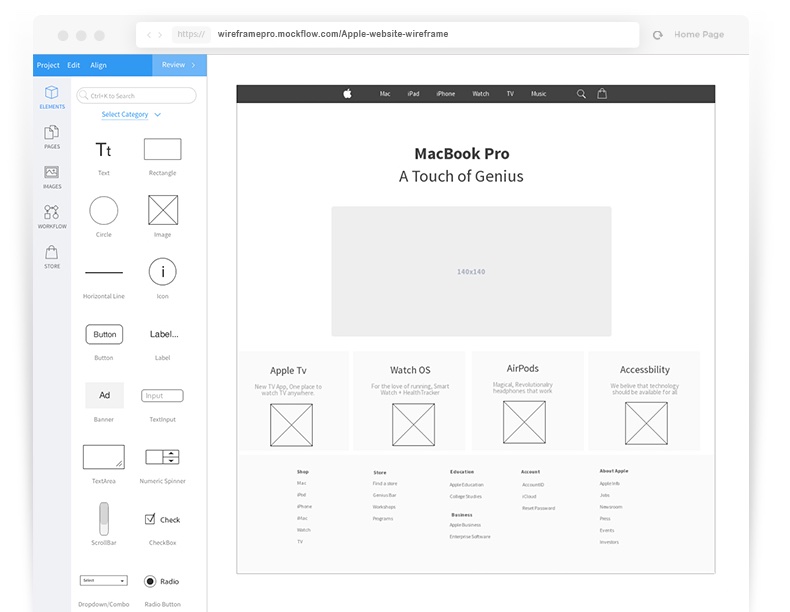The image size is (790, 612).
Task: Open the Project menu
Action: click(48, 65)
